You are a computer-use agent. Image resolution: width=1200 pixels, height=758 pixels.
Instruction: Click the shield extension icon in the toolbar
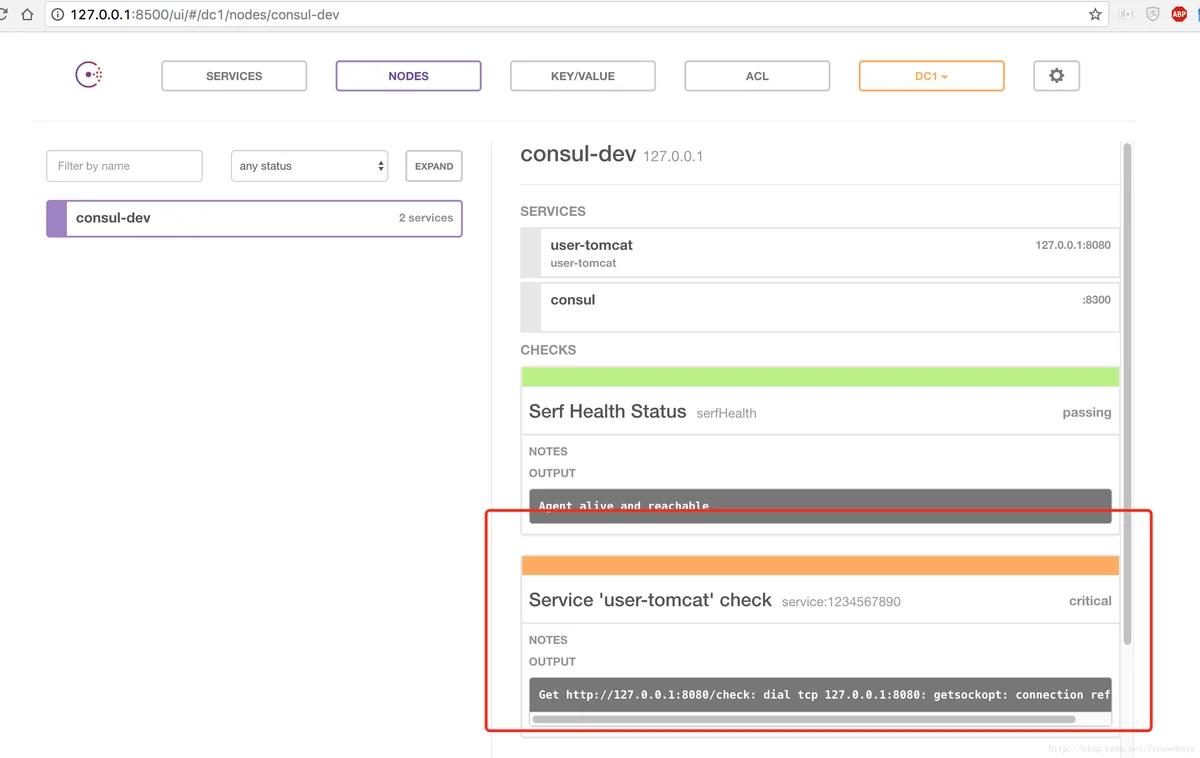point(1153,15)
